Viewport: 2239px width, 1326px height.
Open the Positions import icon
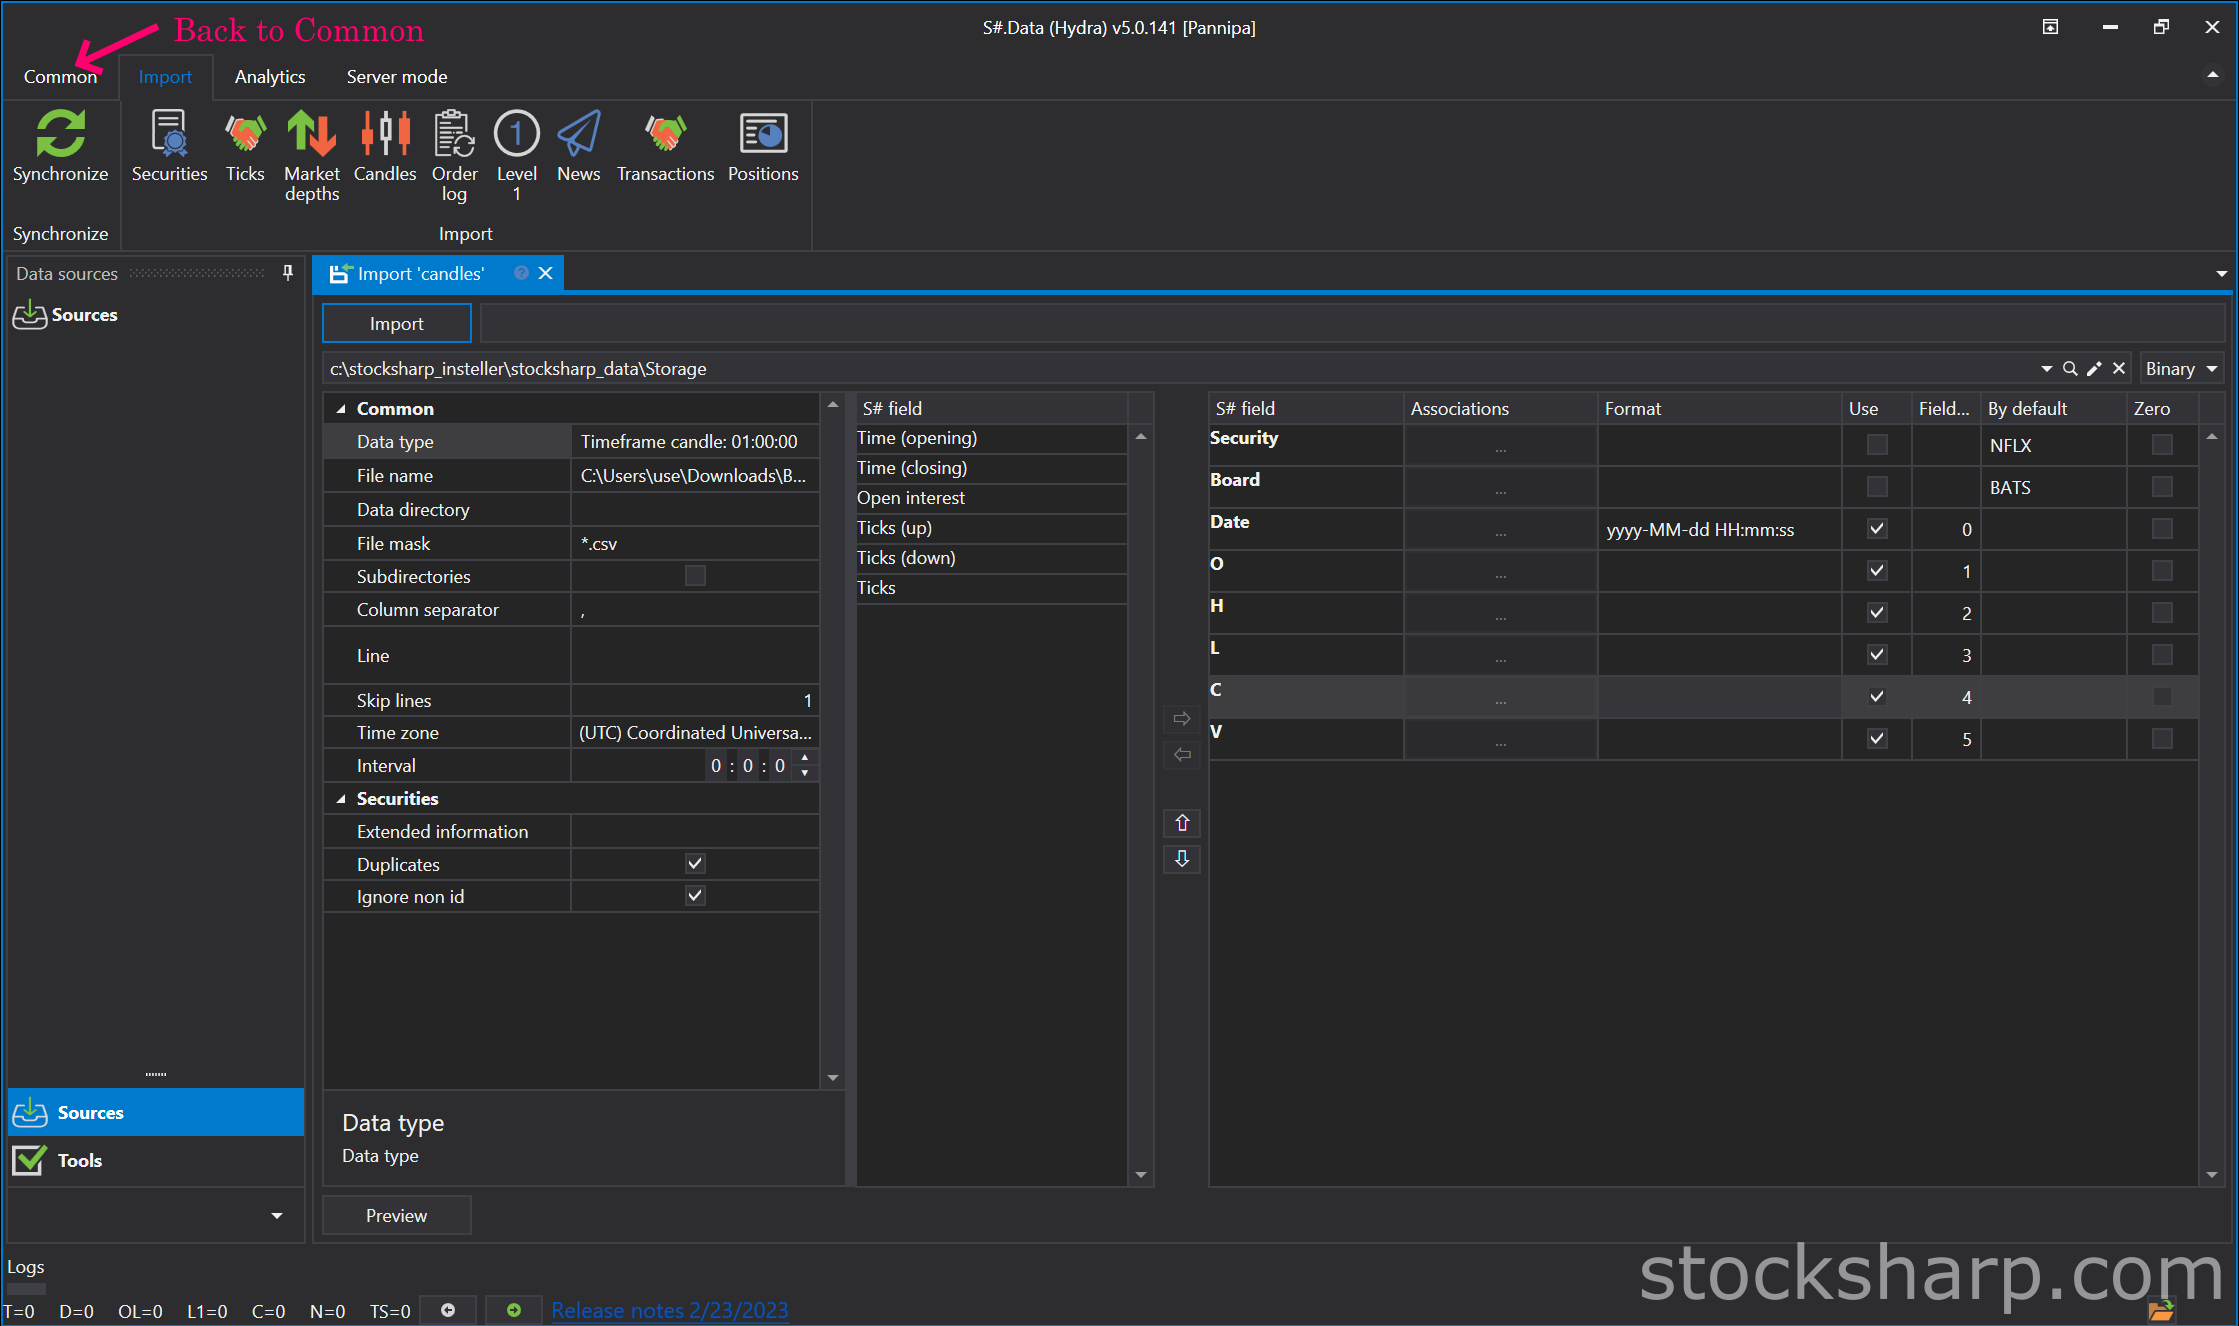pyautogui.click(x=762, y=135)
